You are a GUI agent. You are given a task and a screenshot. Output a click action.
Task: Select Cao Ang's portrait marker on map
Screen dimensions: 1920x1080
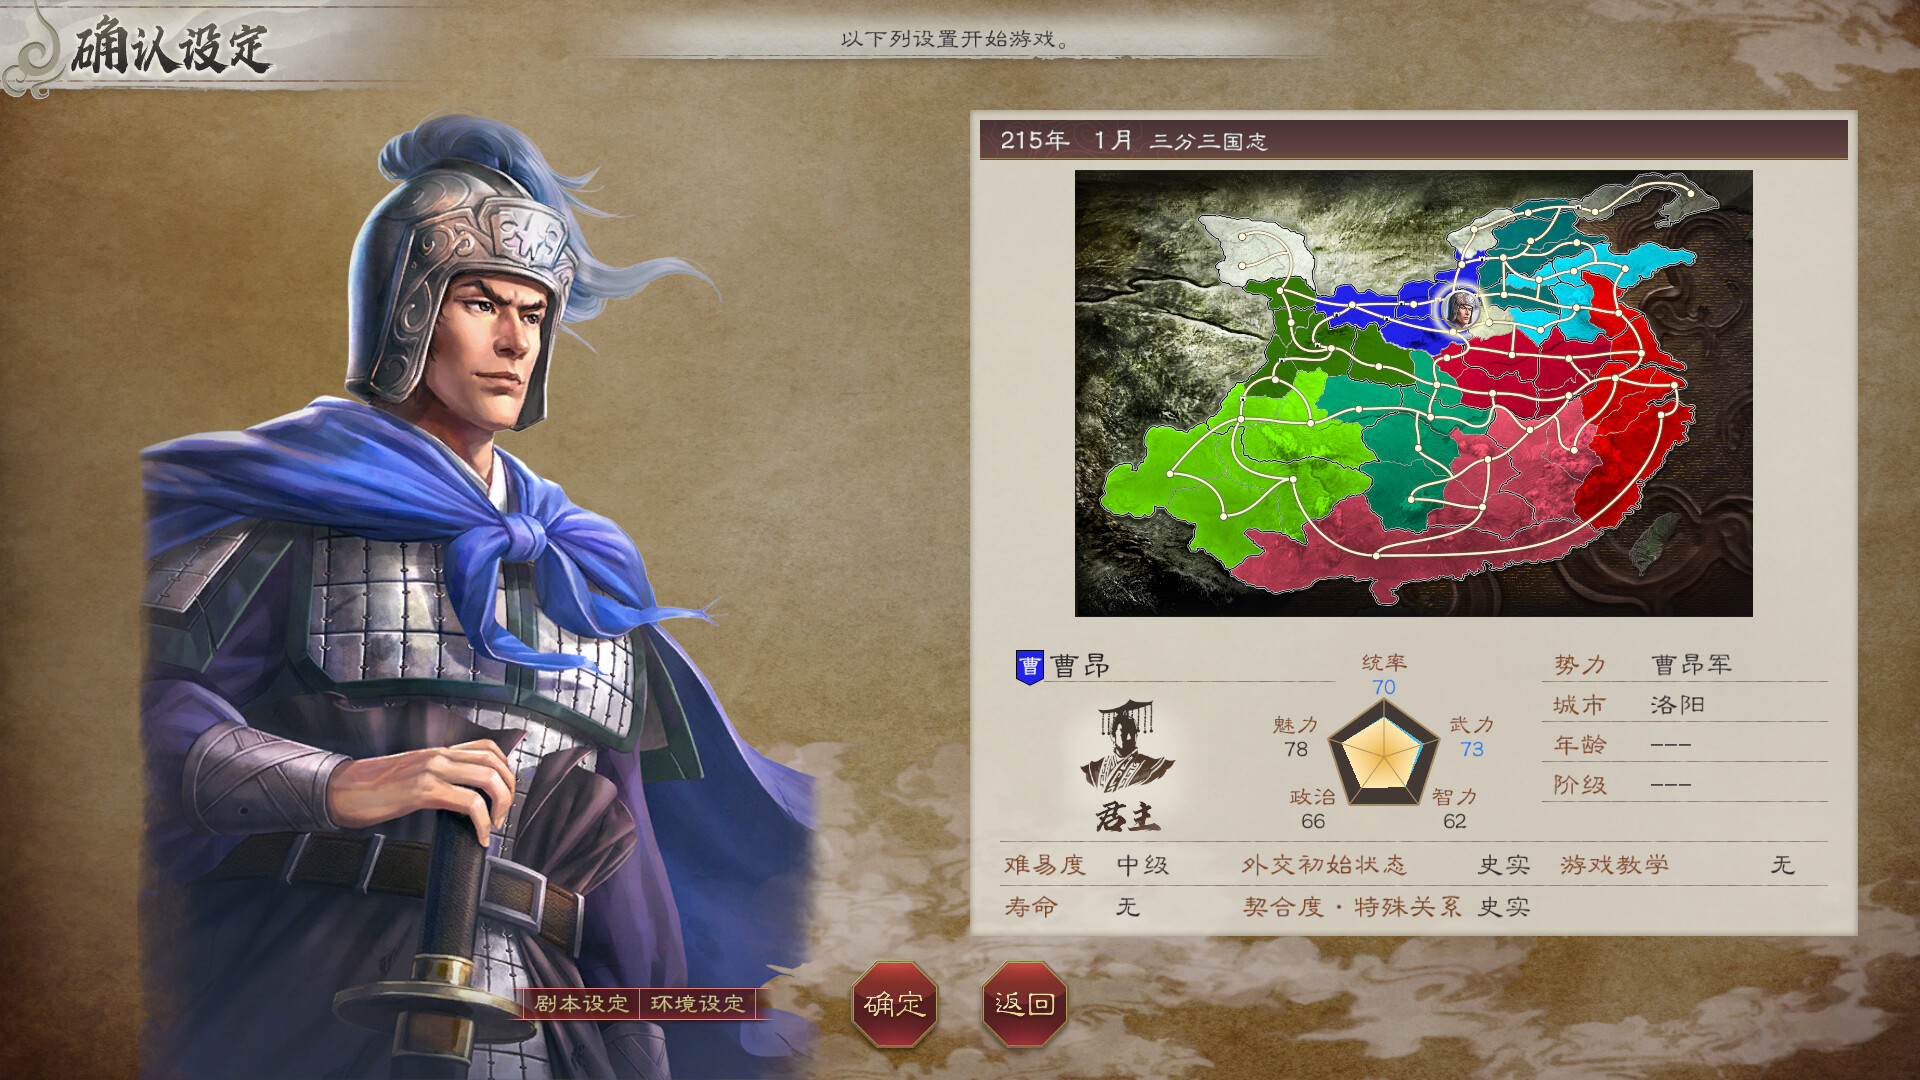(x=1461, y=309)
